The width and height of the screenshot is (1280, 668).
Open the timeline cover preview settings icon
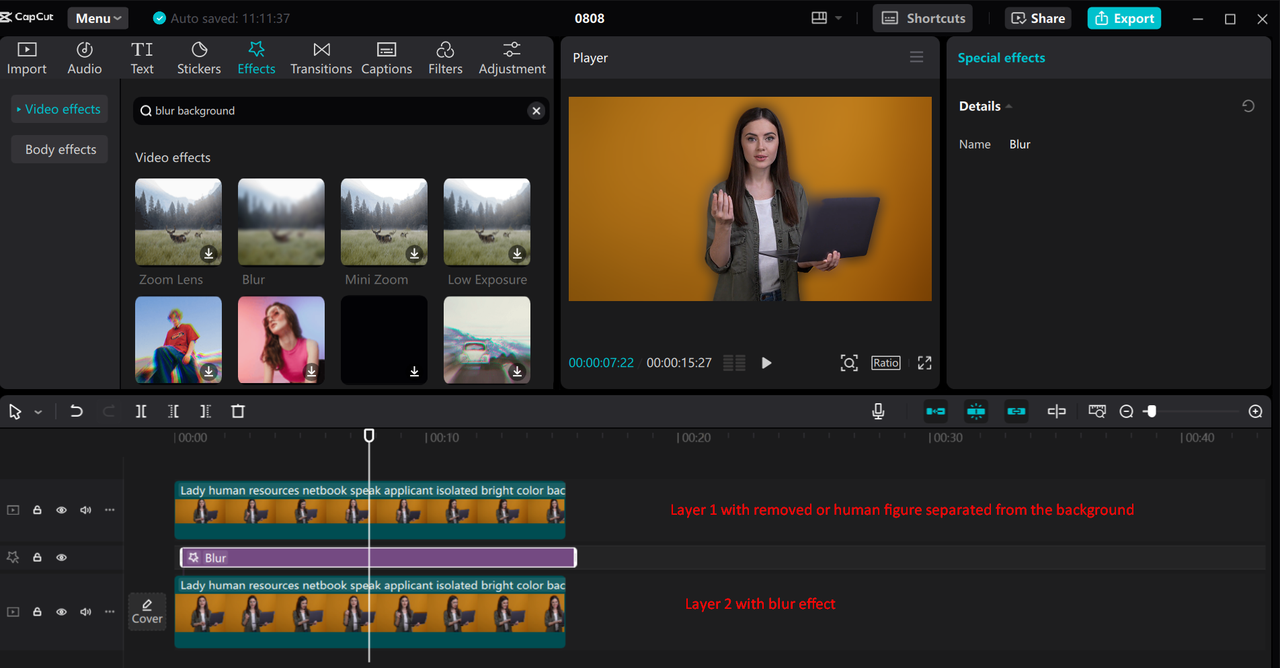[1097, 411]
